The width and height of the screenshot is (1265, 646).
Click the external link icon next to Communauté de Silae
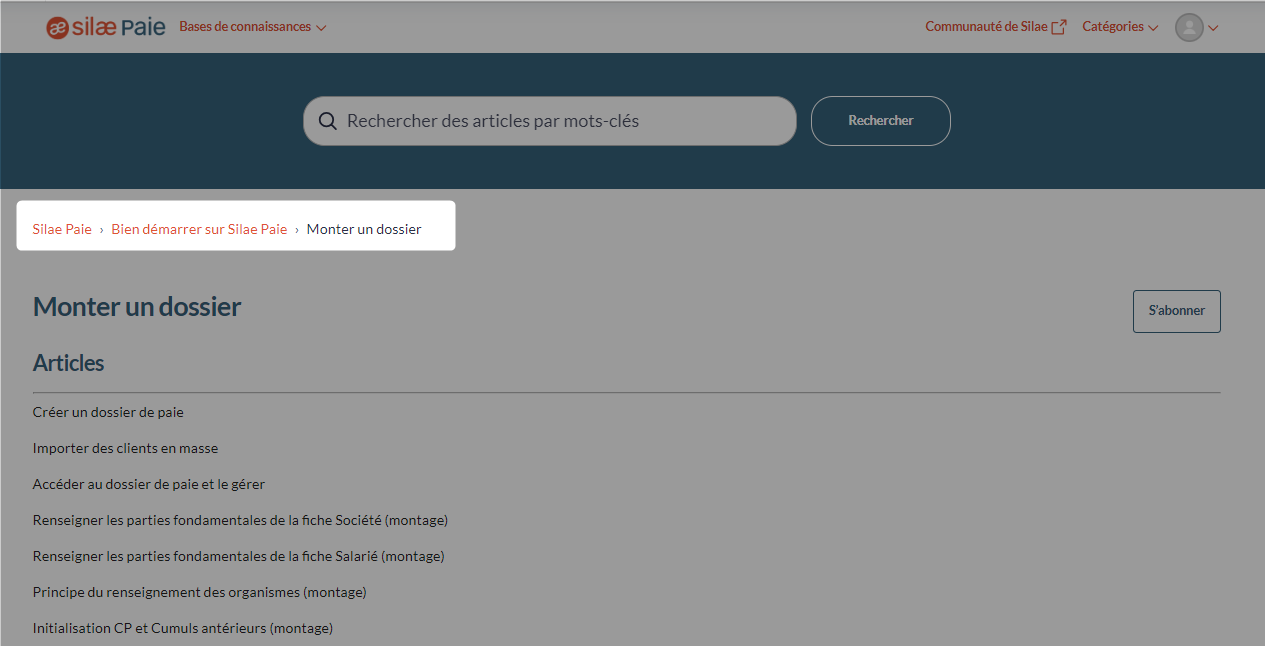(x=1061, y=25)
